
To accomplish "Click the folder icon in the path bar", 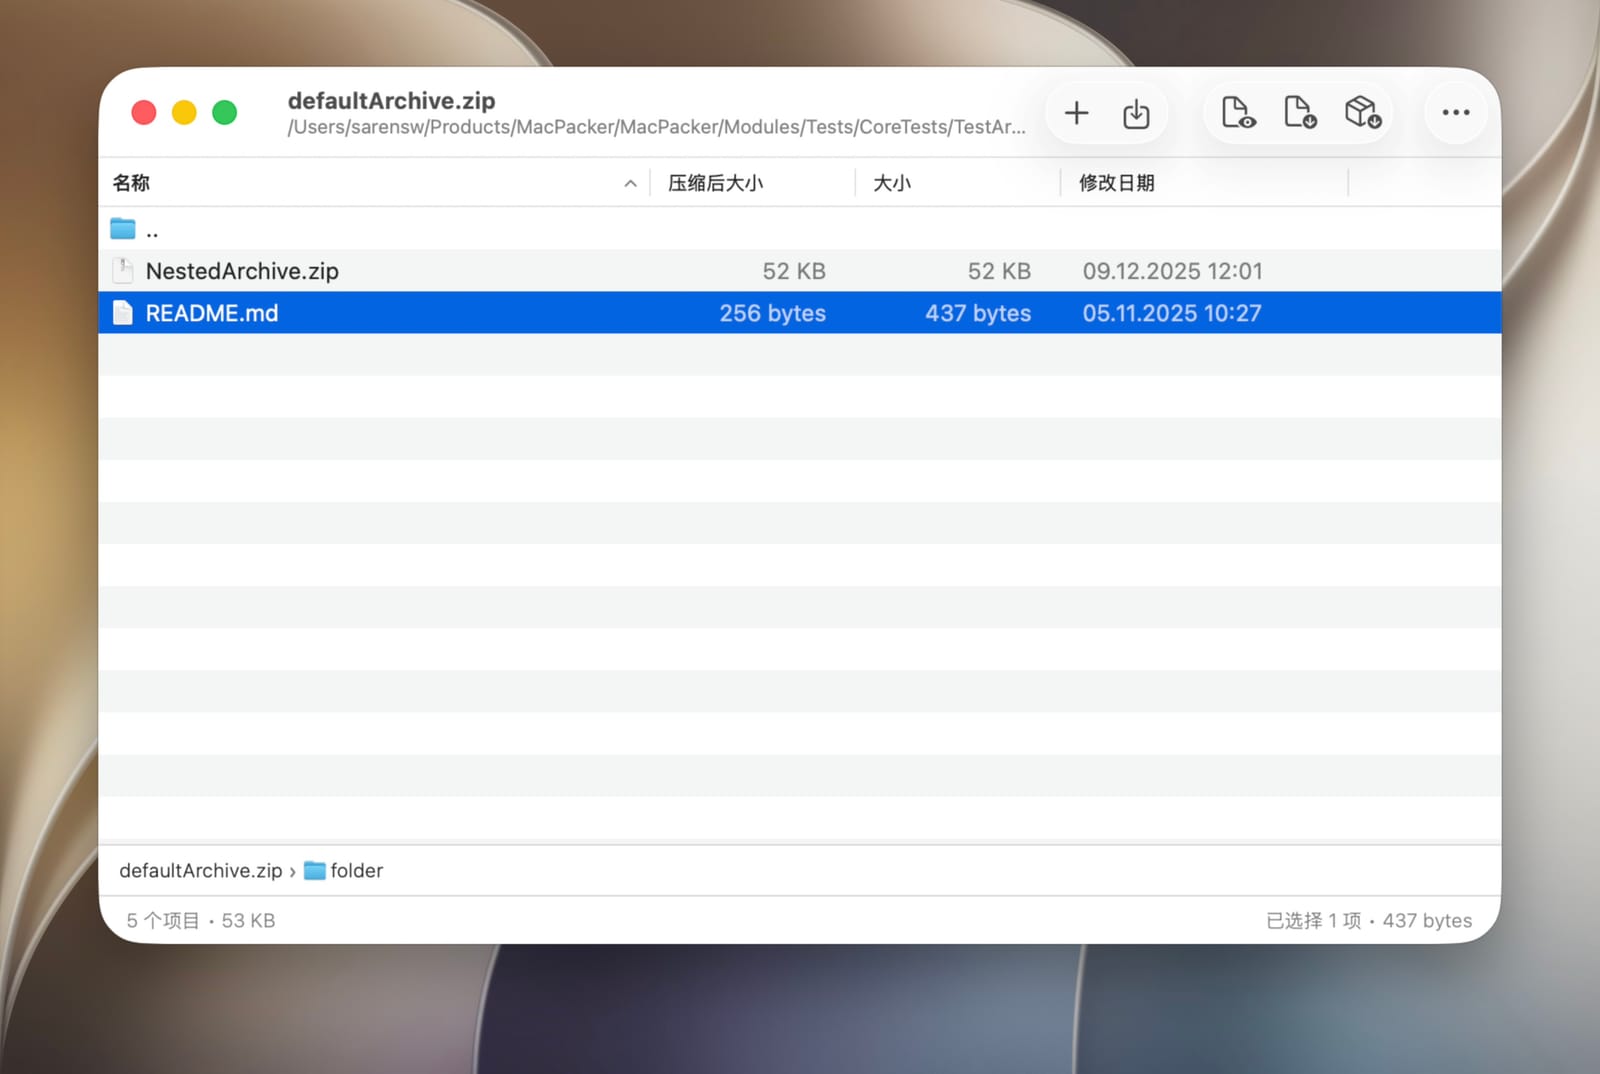I will (315, 871).
